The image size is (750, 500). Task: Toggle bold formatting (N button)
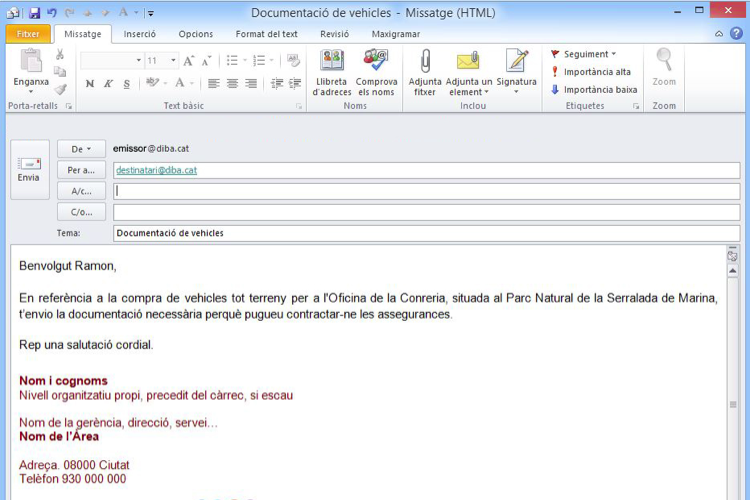pyautogui.click(x=90, y=84)
